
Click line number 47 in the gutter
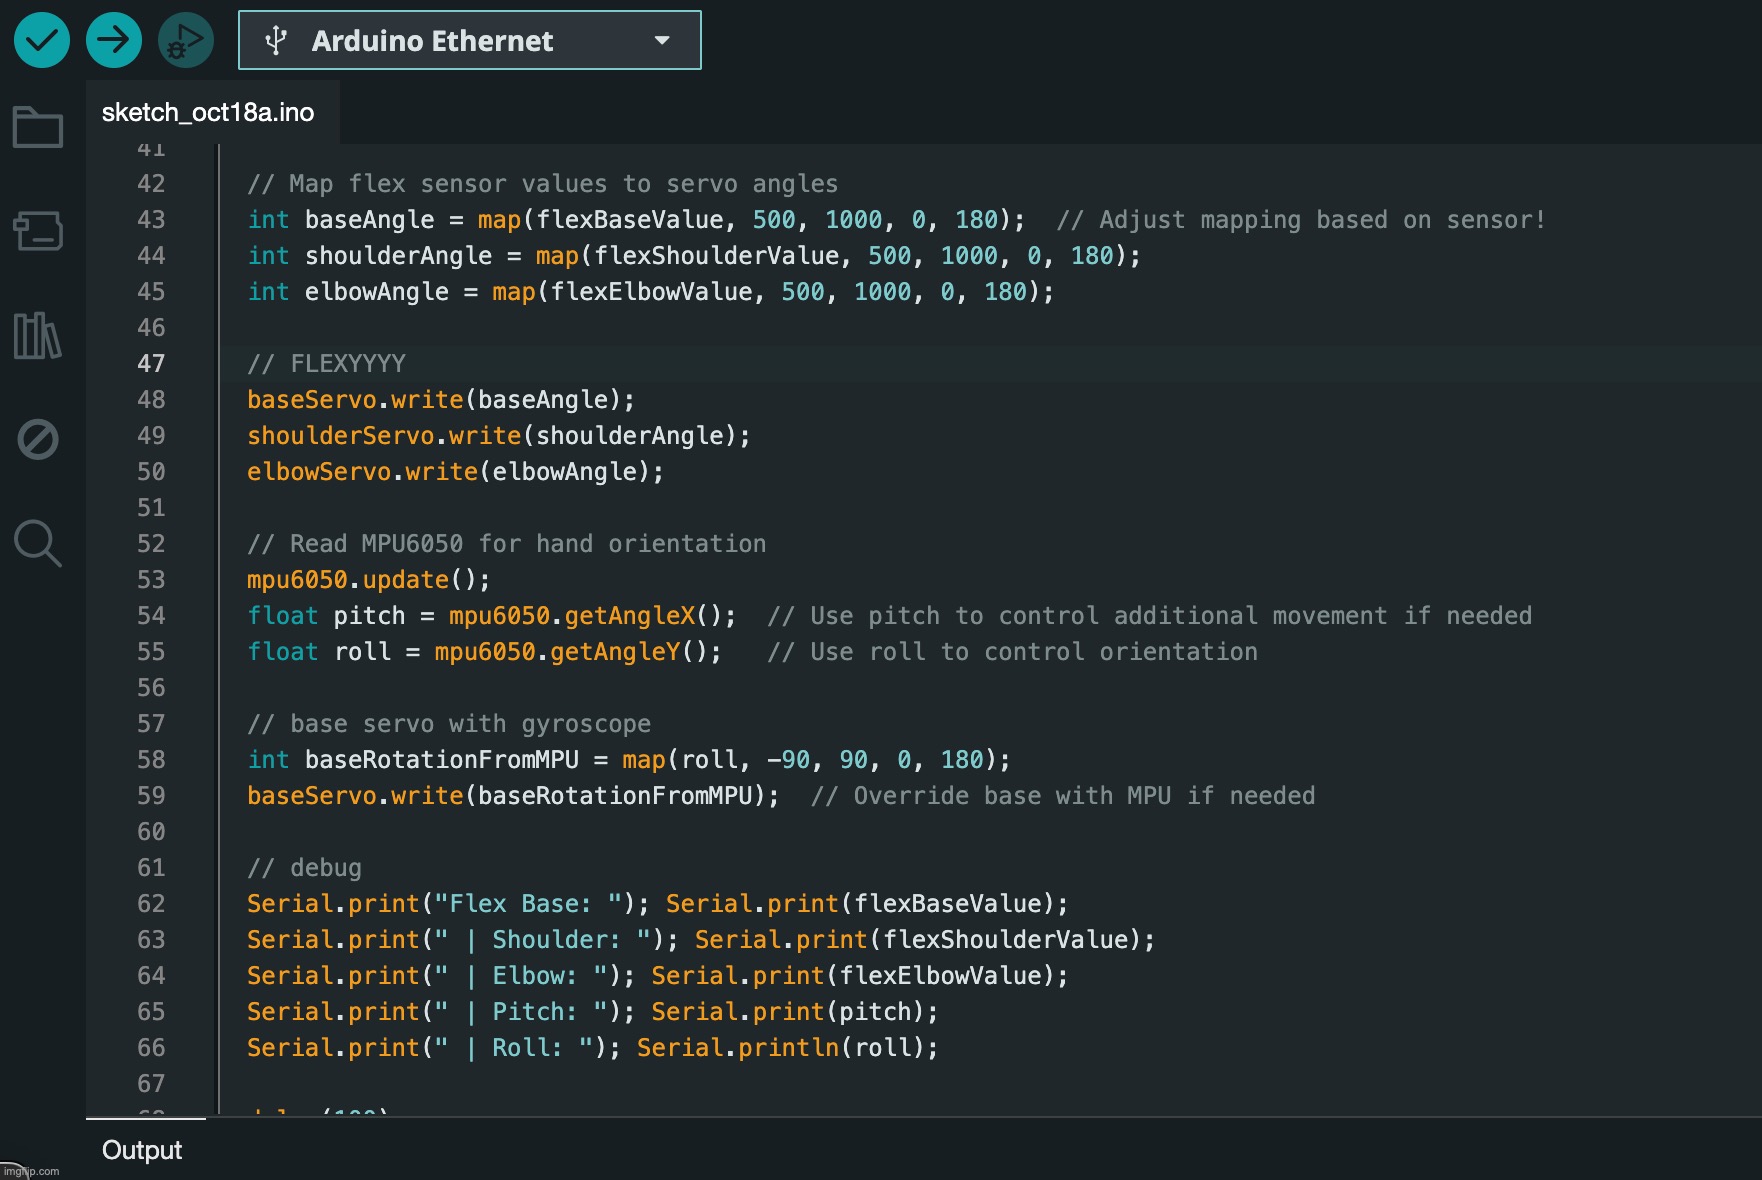tap(151, 364)
